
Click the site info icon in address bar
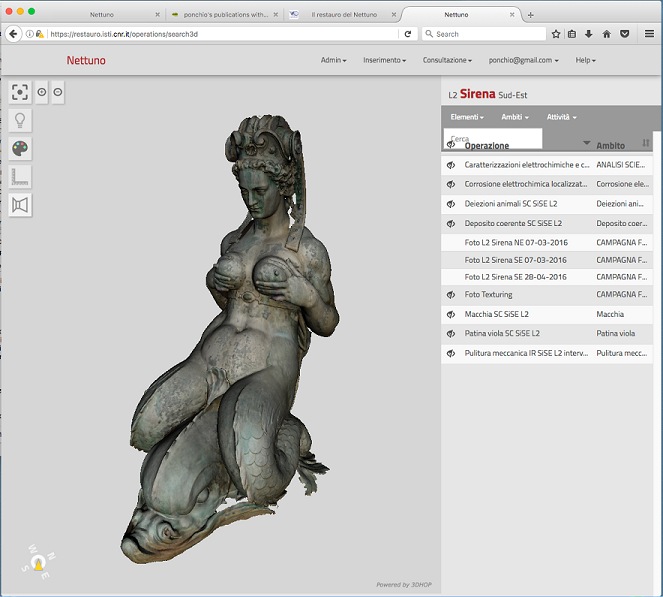30,34
